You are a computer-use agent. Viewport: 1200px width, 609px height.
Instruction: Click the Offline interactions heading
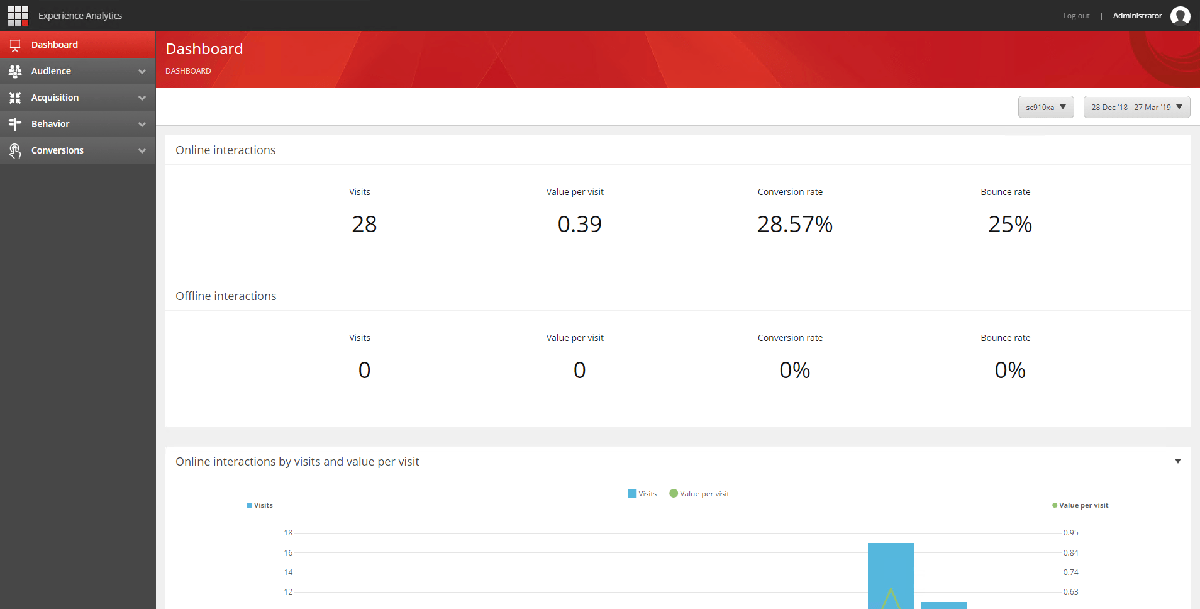pyautogui.click(x=226, y=296)
